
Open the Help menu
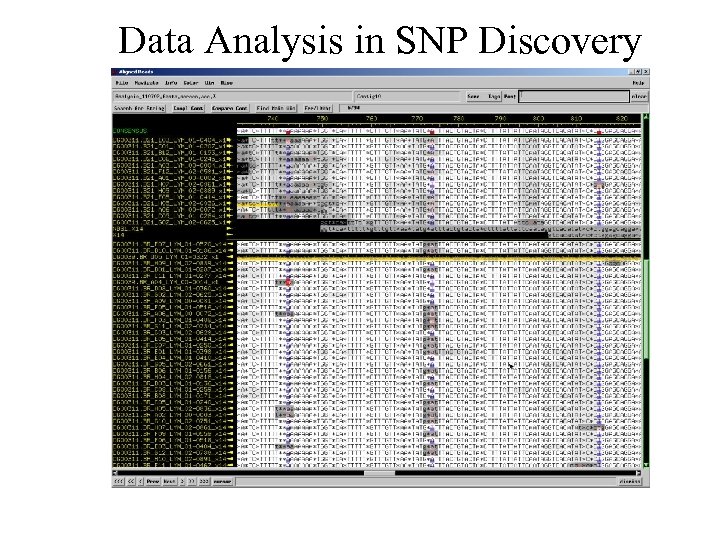tap(638, 83)
